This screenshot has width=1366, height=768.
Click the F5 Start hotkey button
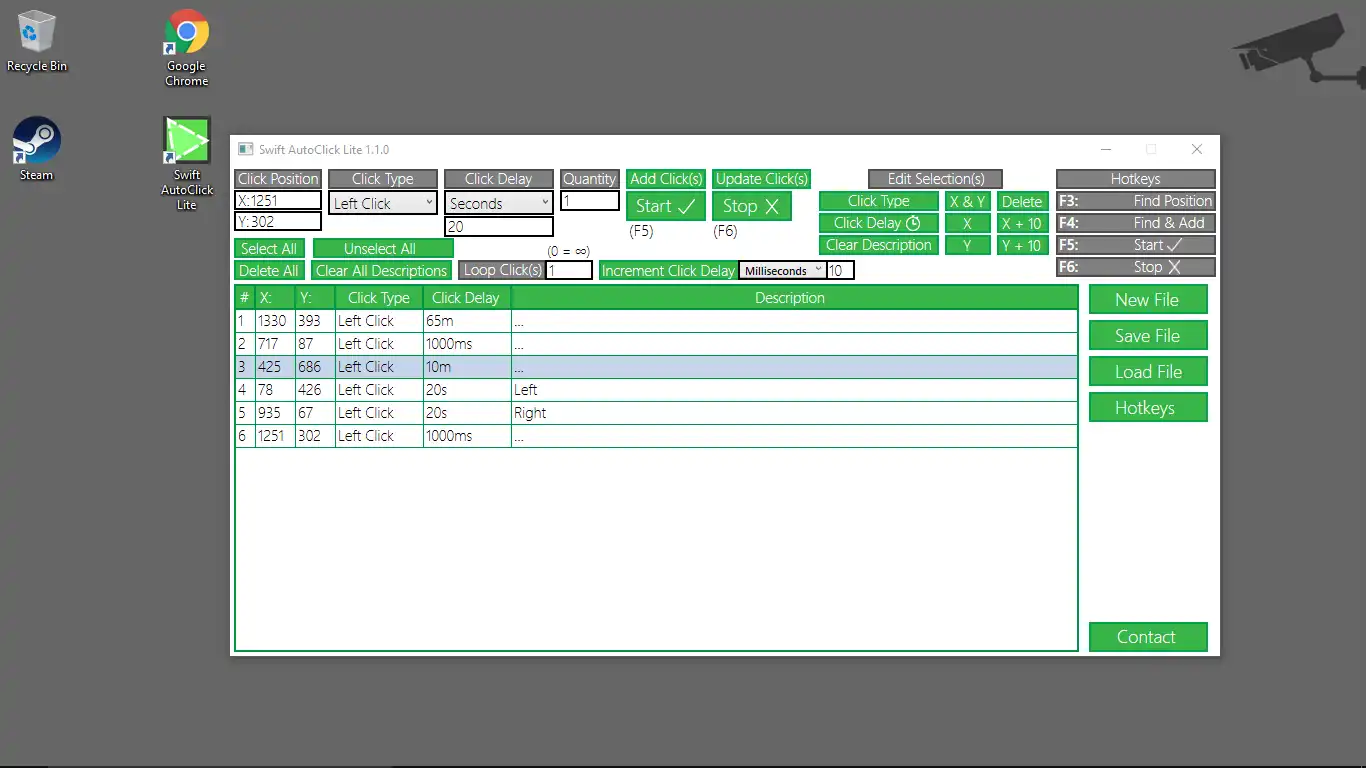tap(1136, 245)
